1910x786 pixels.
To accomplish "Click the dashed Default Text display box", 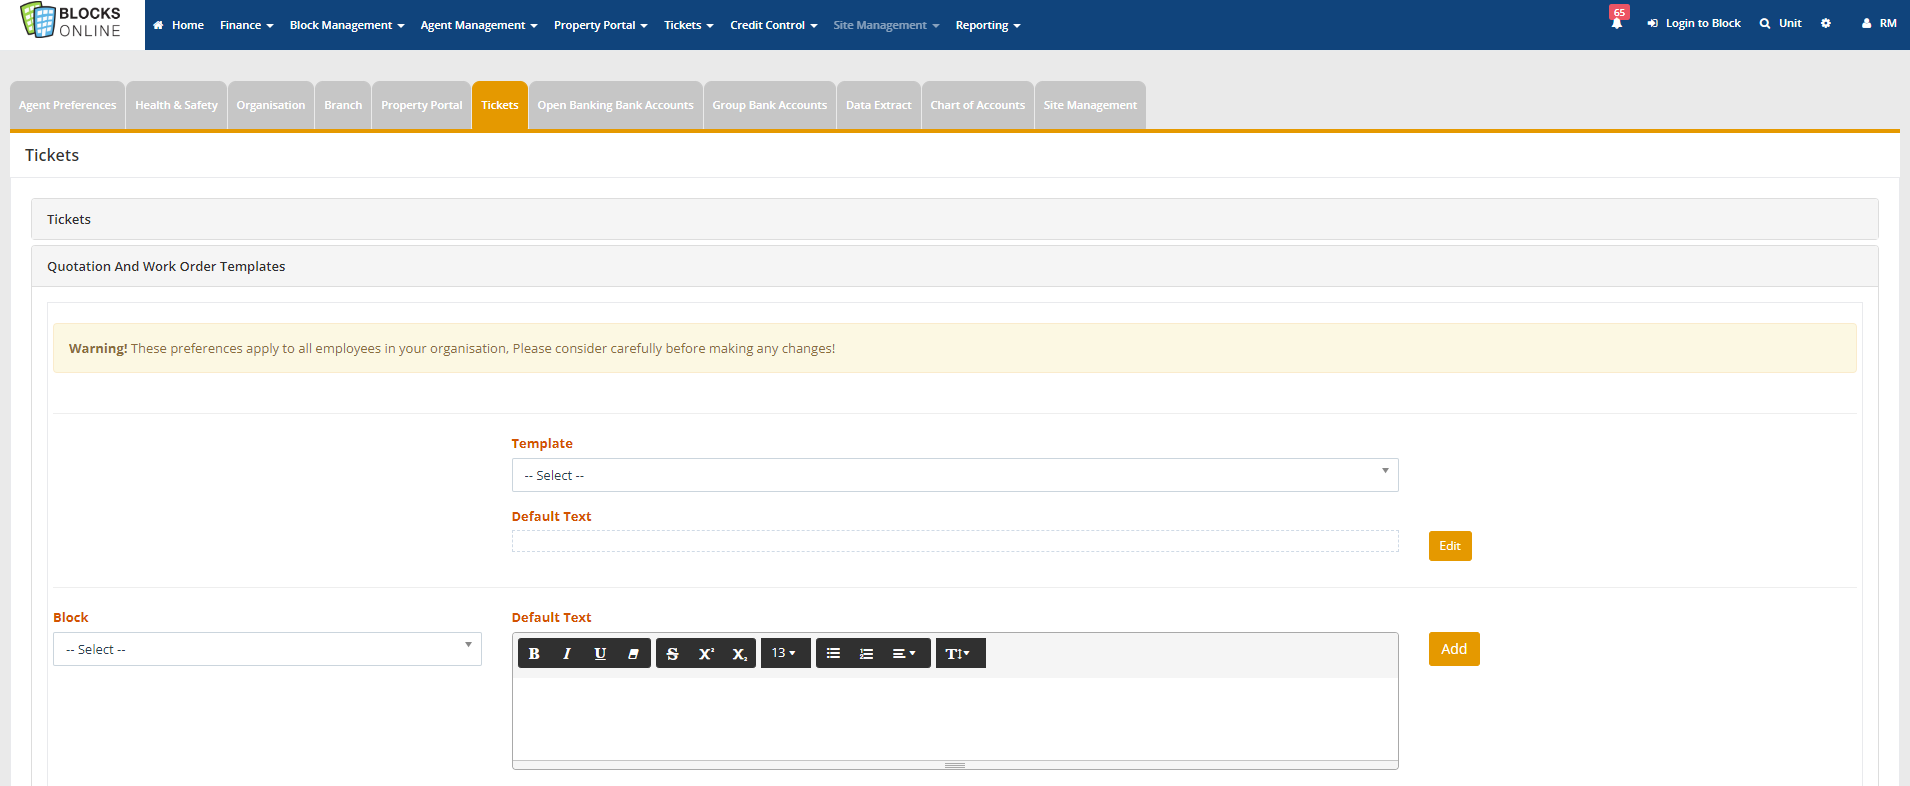I will (955, 541).
